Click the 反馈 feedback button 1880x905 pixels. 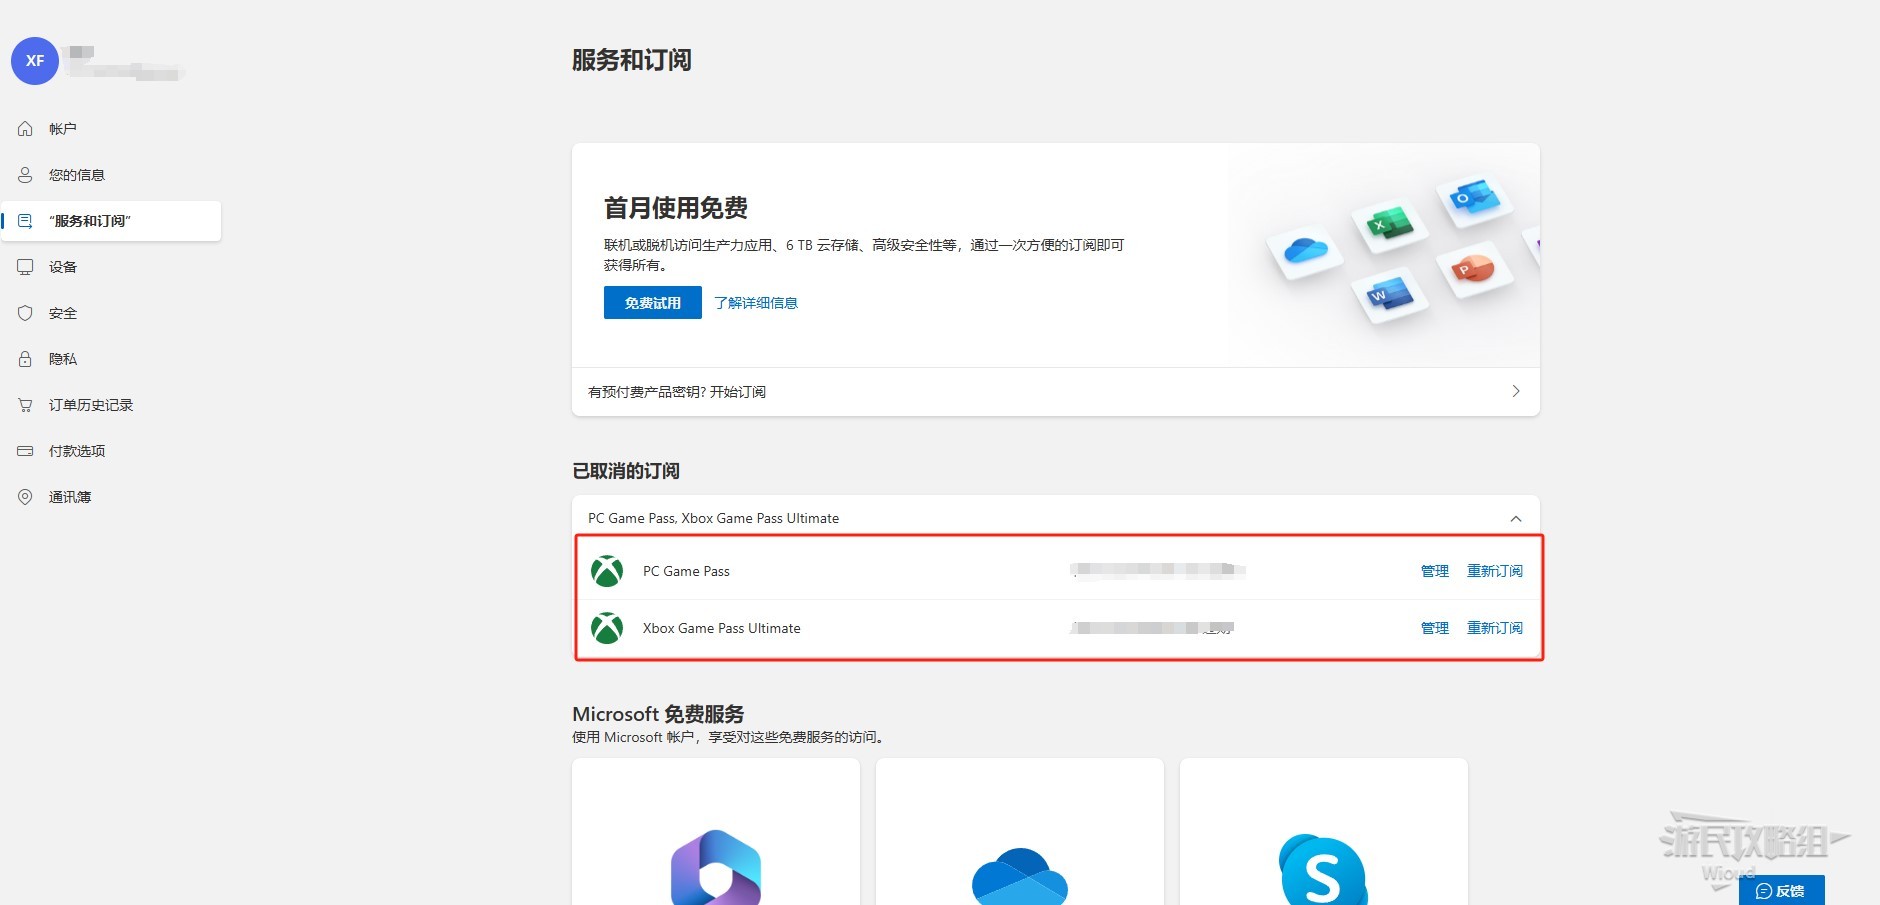[1782, 890]
